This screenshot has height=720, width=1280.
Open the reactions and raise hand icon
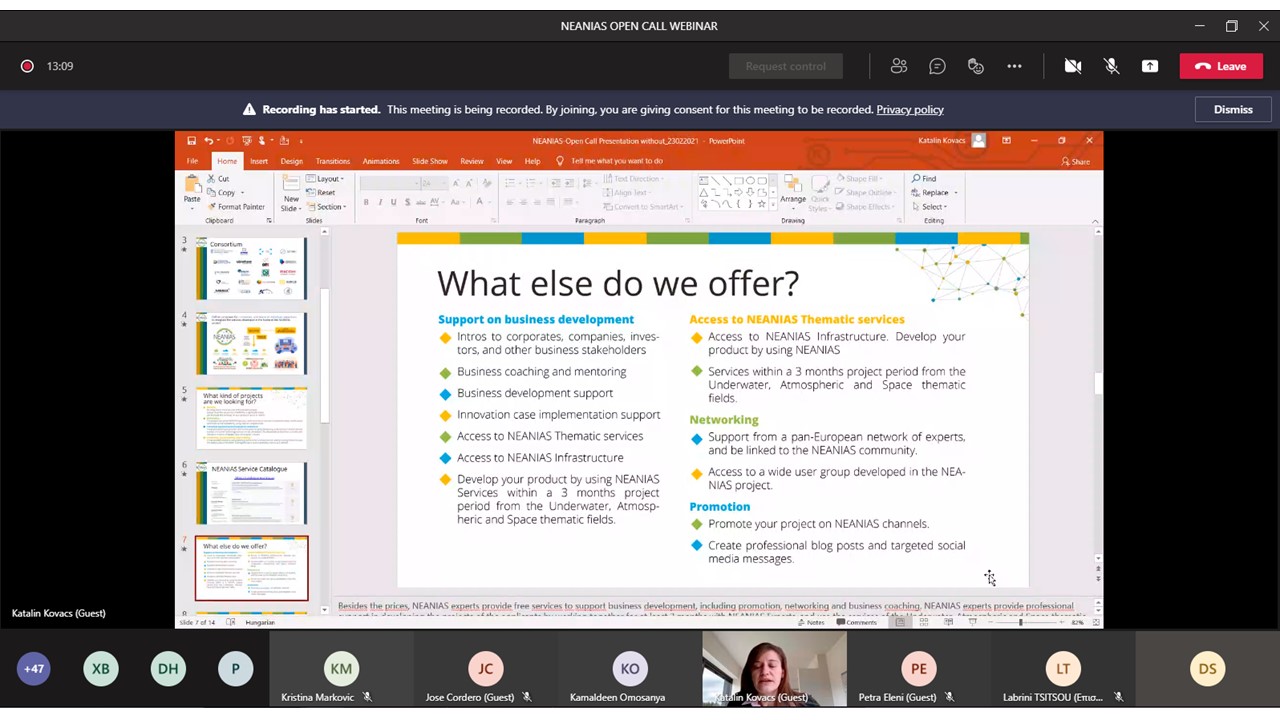(976, 66)
